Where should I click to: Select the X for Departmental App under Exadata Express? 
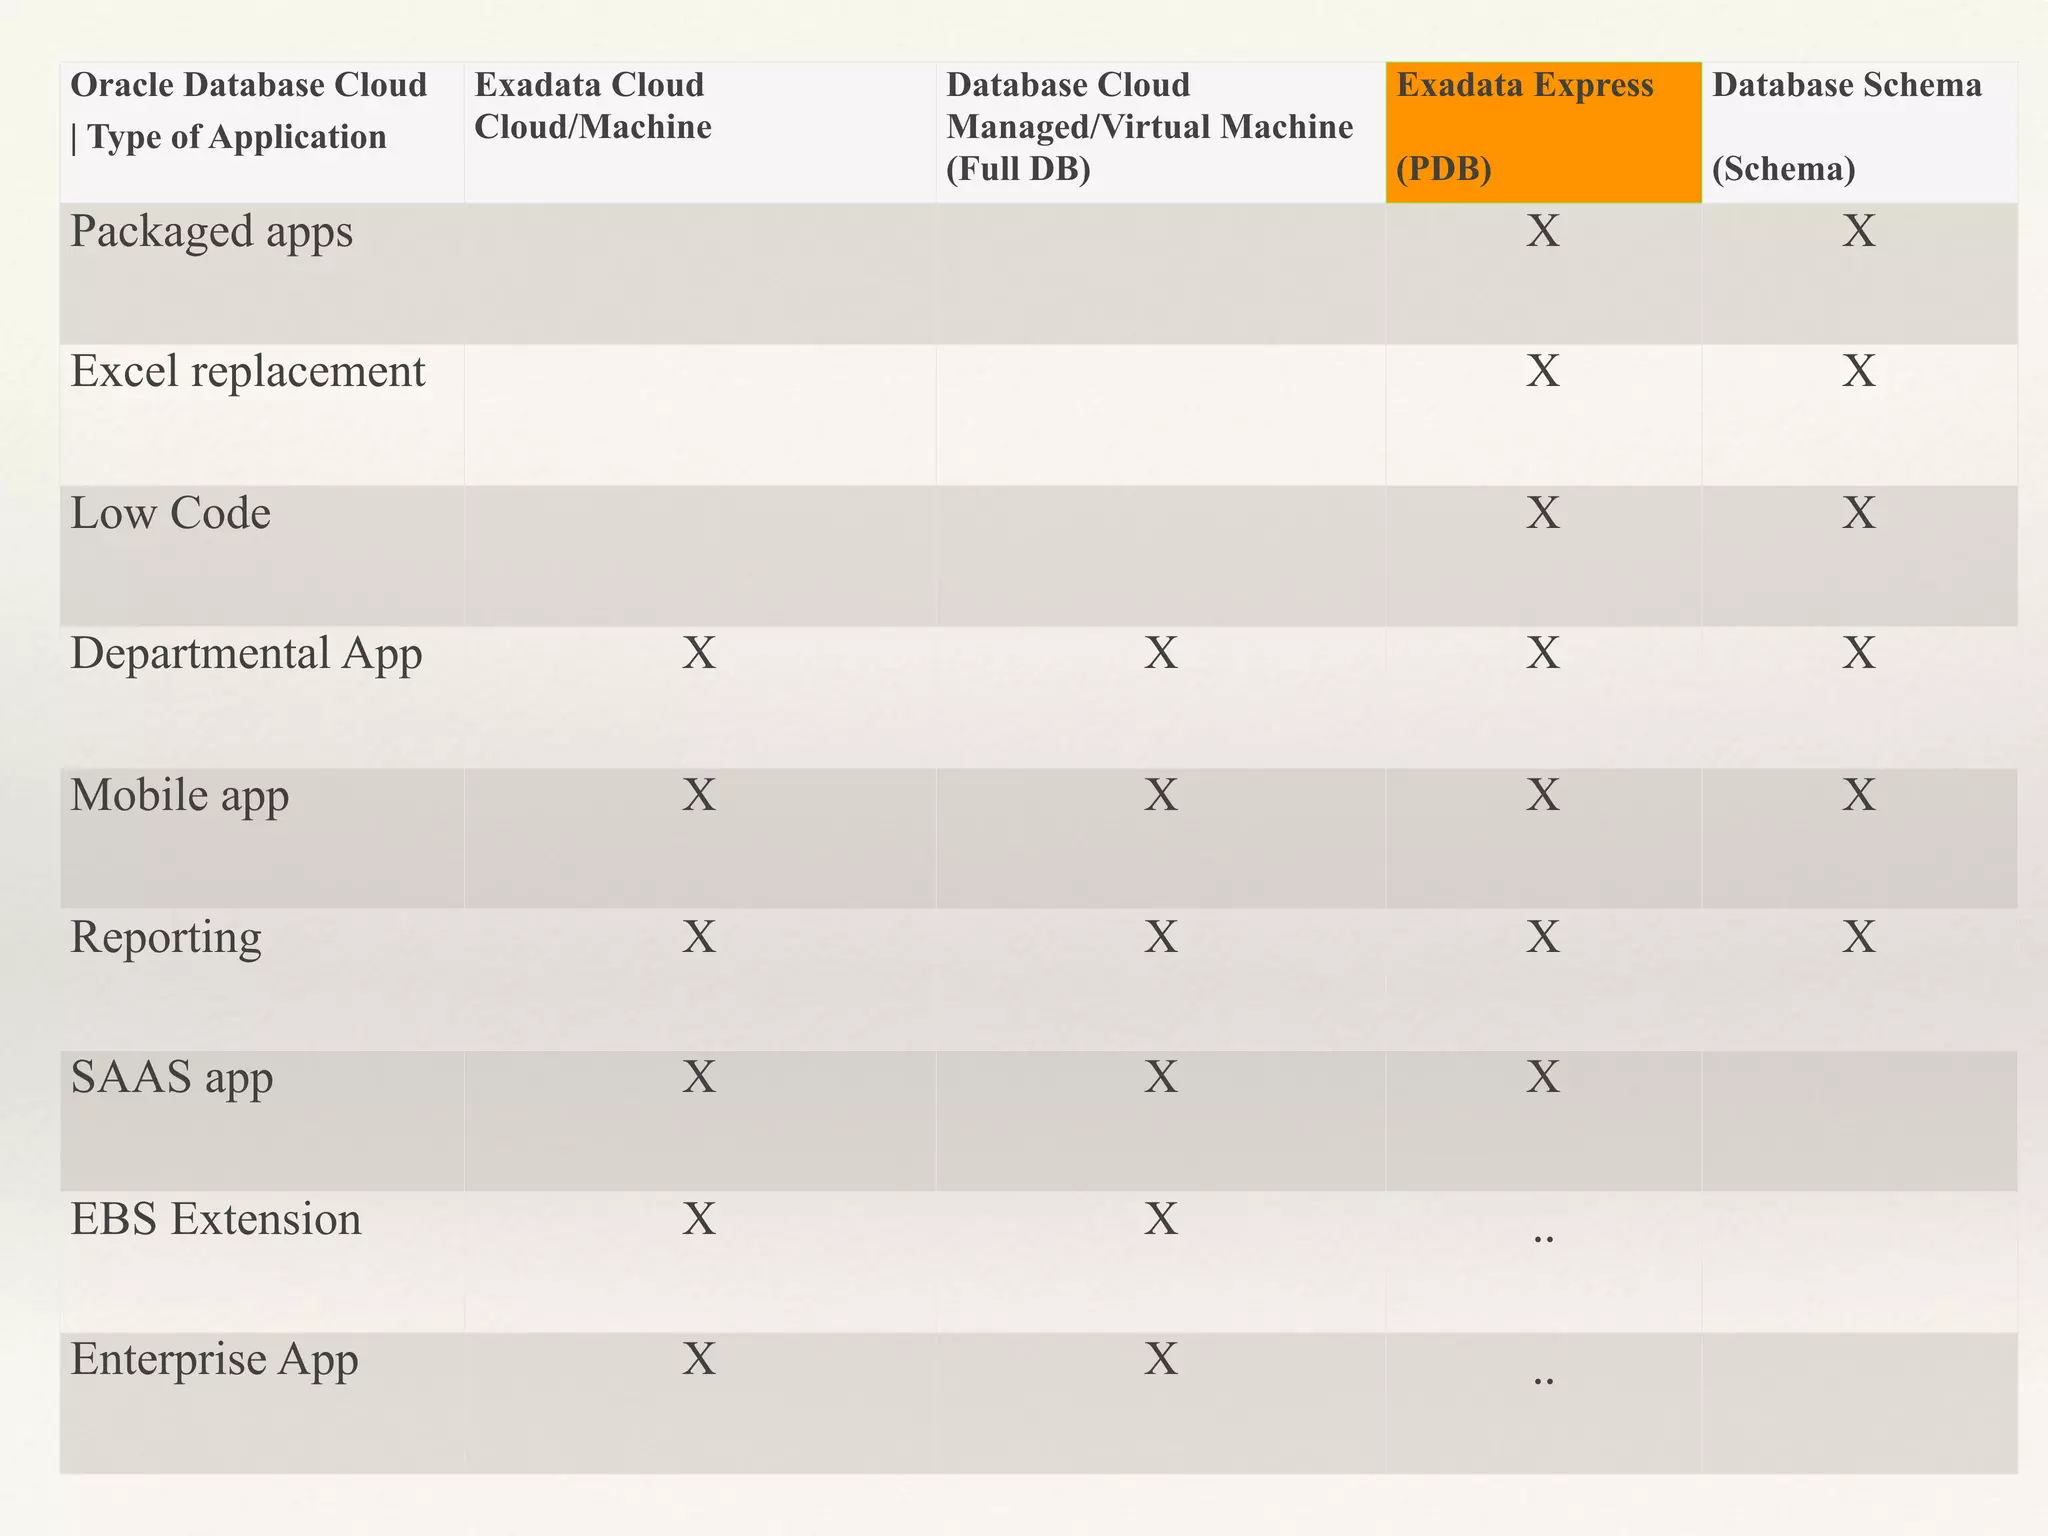pos(1543,654)
